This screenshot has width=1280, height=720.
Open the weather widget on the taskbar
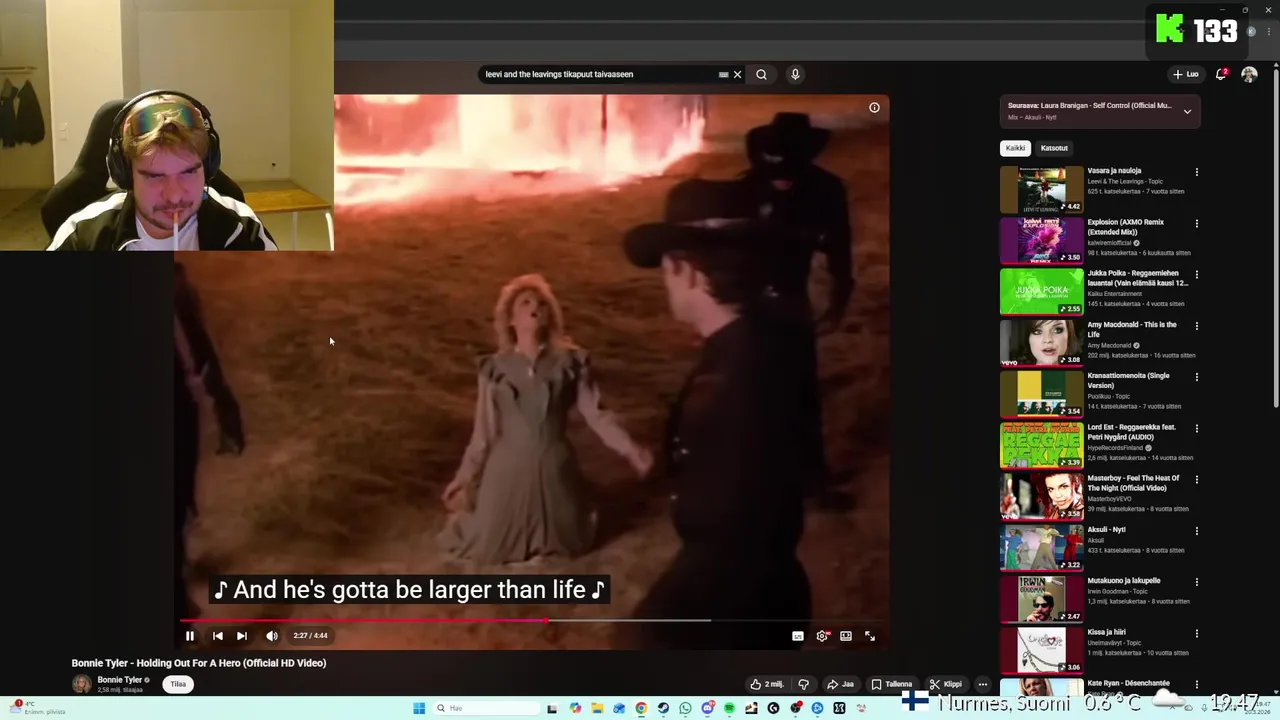coord(35,708)
